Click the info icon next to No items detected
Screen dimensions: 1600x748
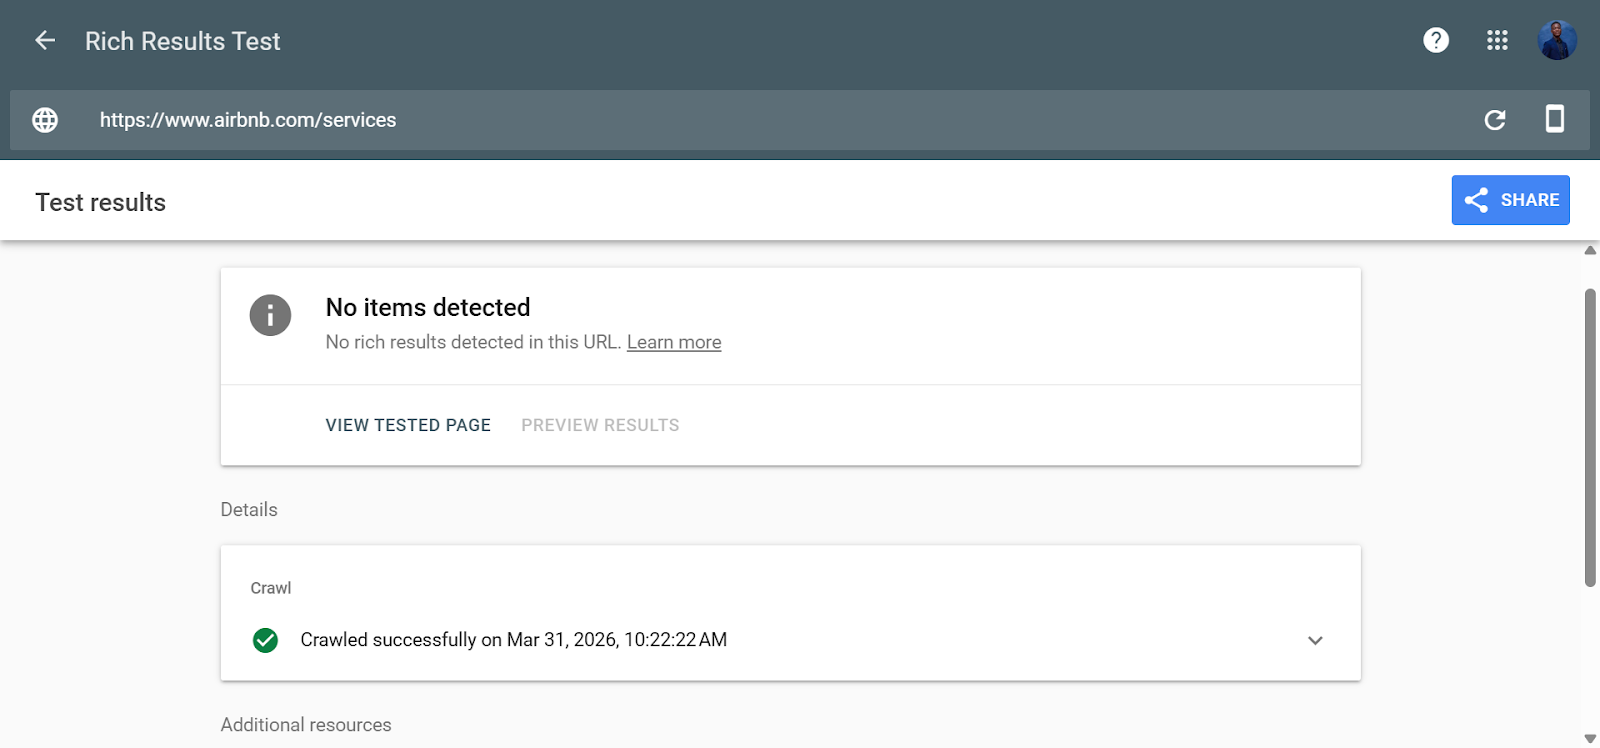pos(268,315)
